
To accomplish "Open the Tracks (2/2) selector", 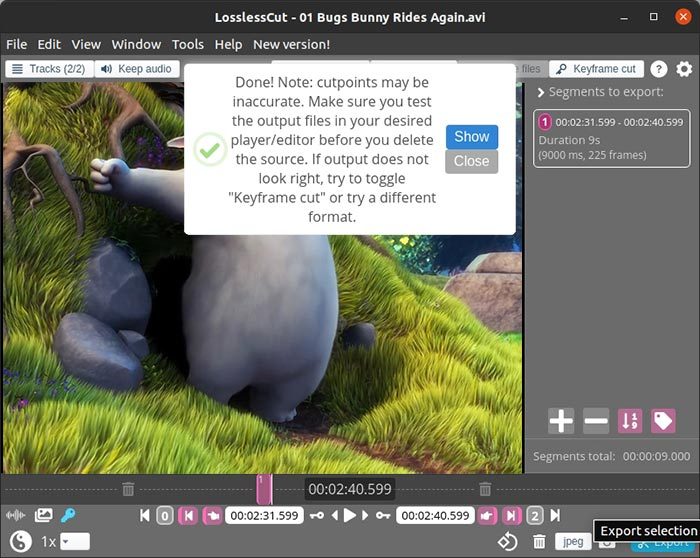I will point(49,69).
